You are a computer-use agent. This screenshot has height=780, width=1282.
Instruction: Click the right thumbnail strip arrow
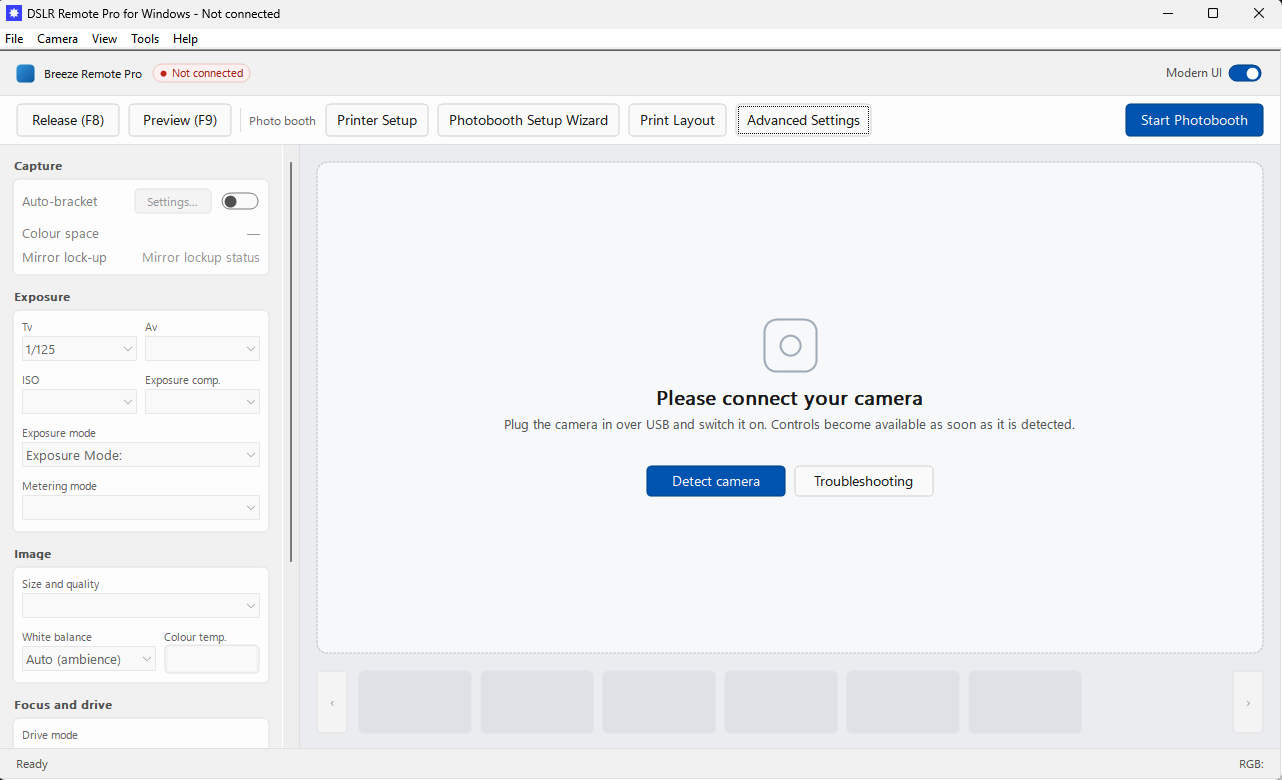(1248, 703)
